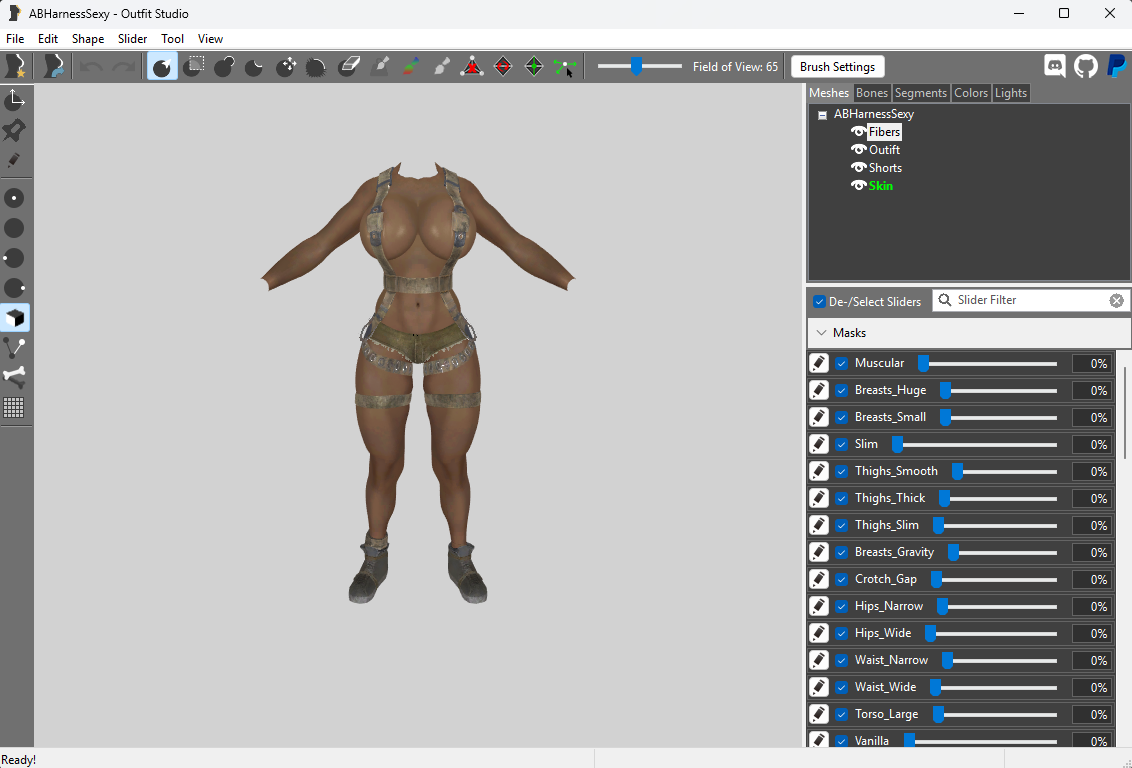This screenshot has height=768, width=1132.
Task: Edit the Crotch_Gap slider pencil button
Action: 819,579
